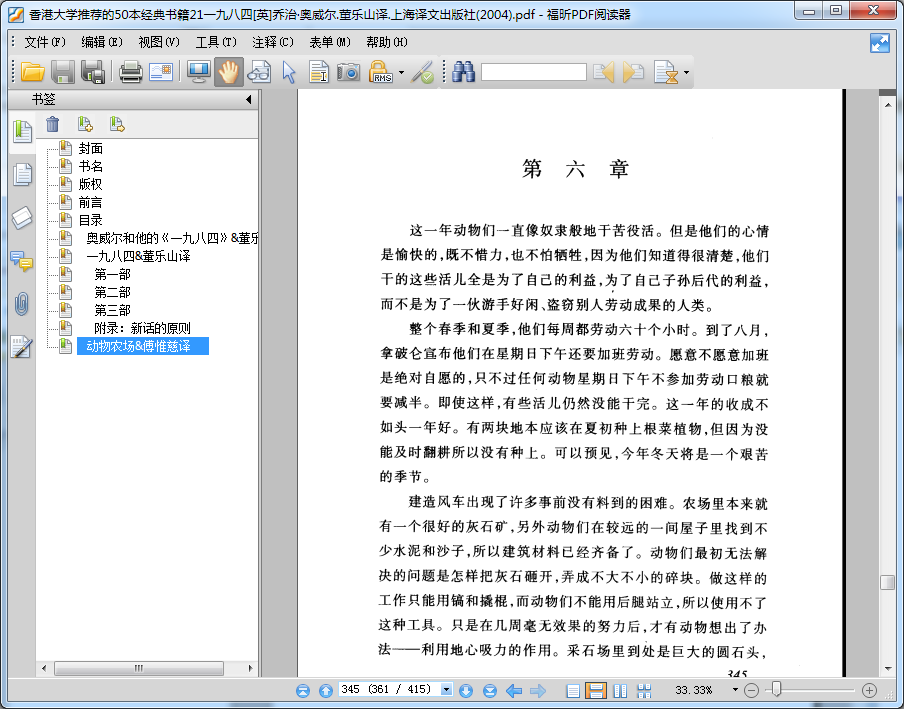Select the arrow annotation selection tool
Screen dimensions: 904x709
289,73
